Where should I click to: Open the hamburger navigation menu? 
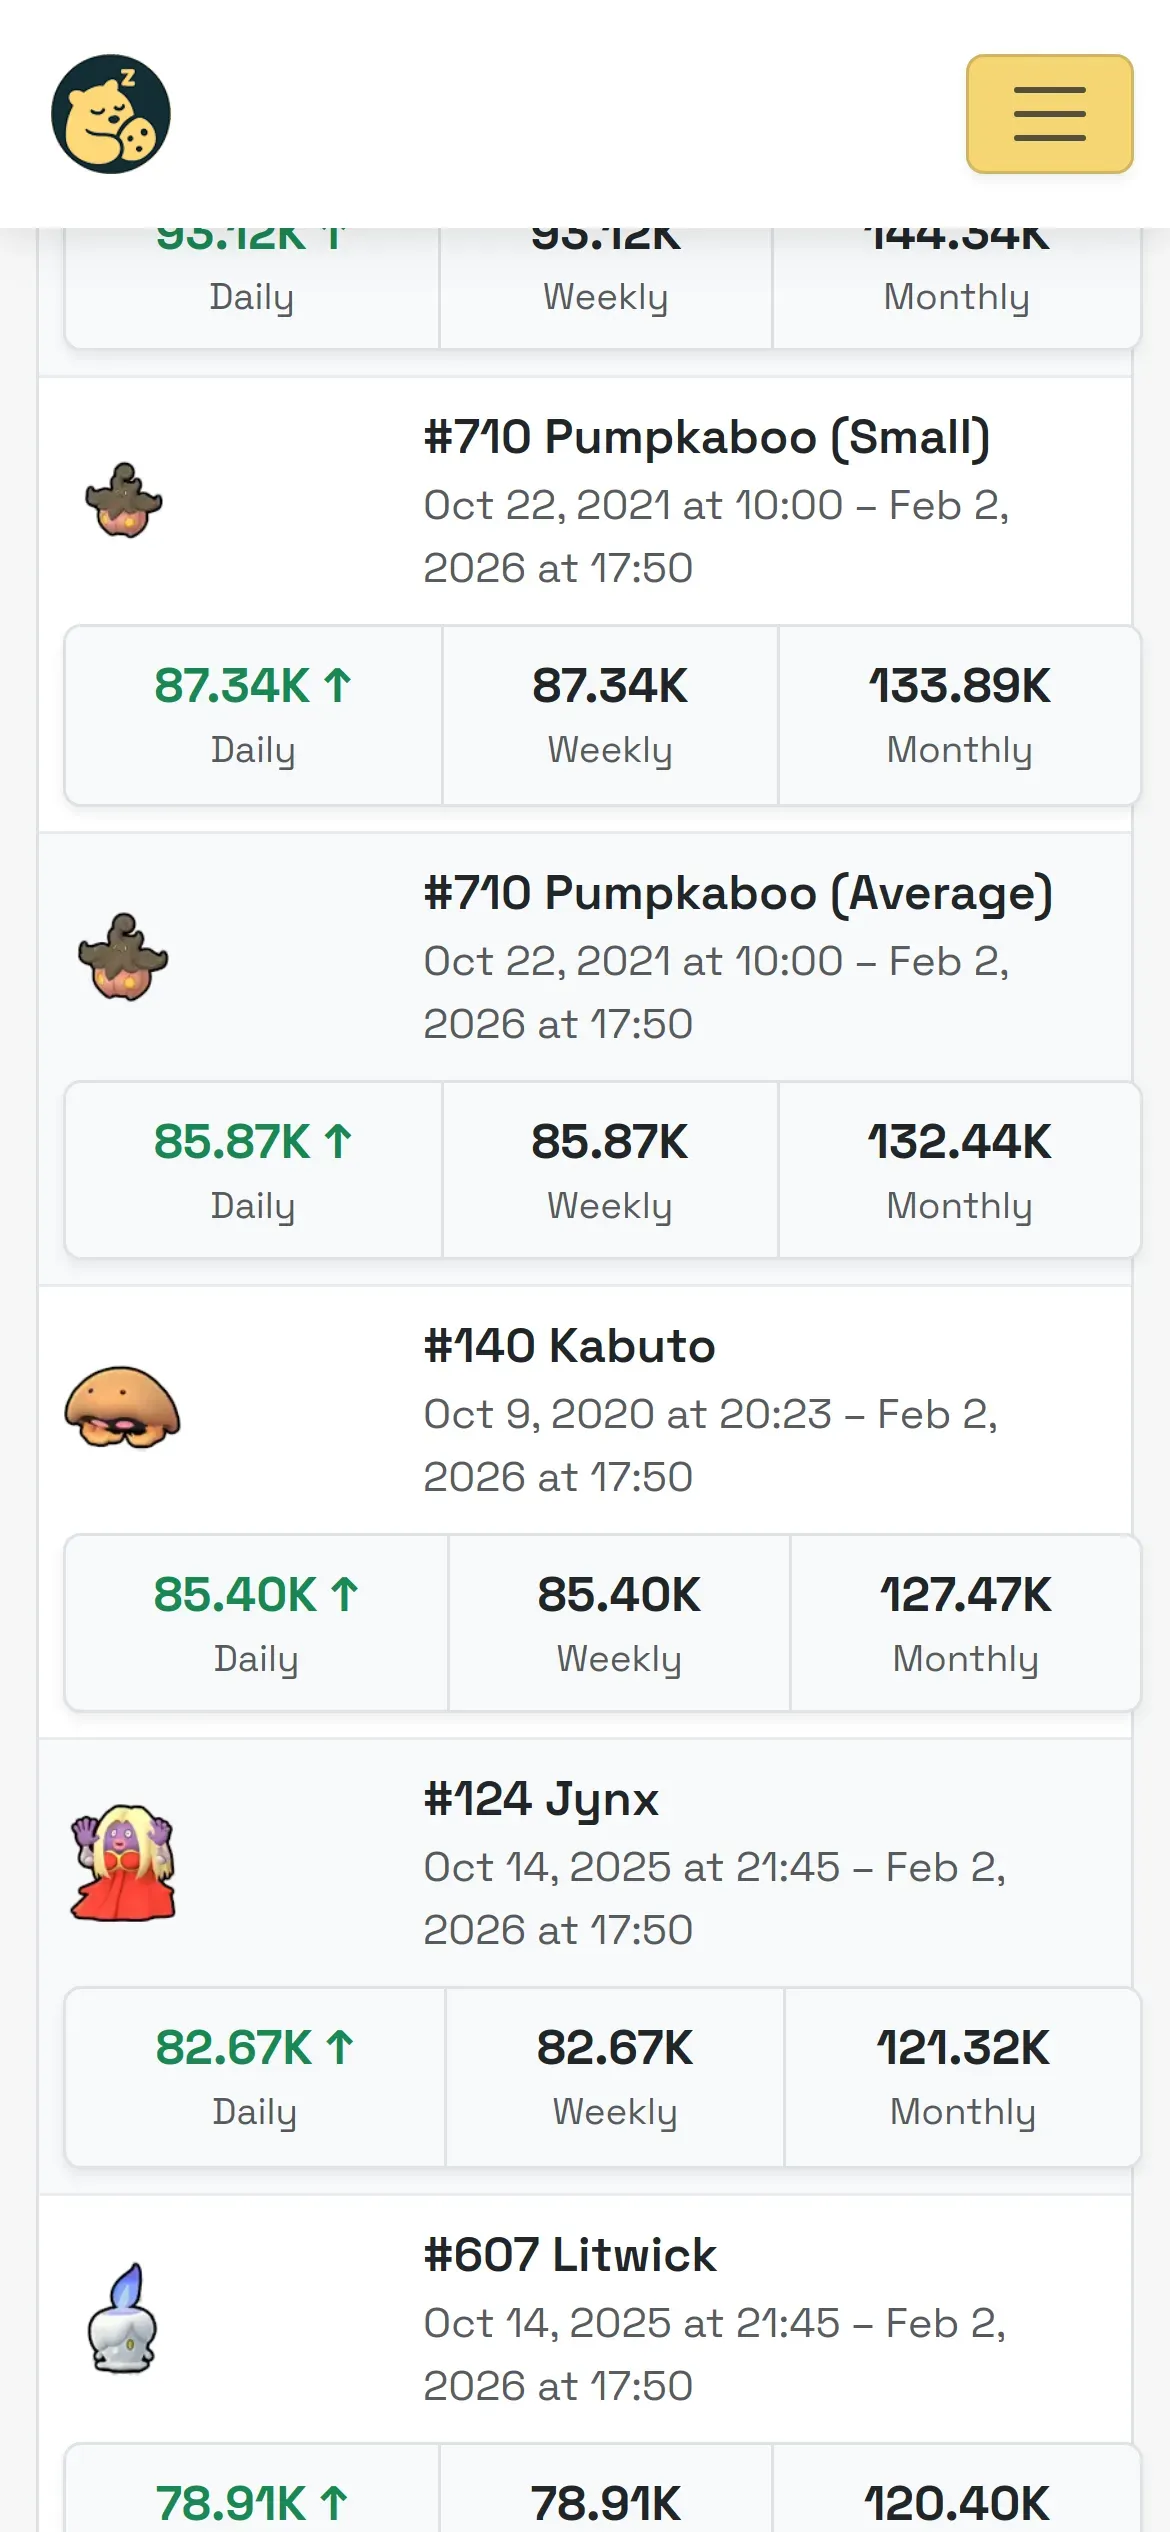pos(1049,114)
